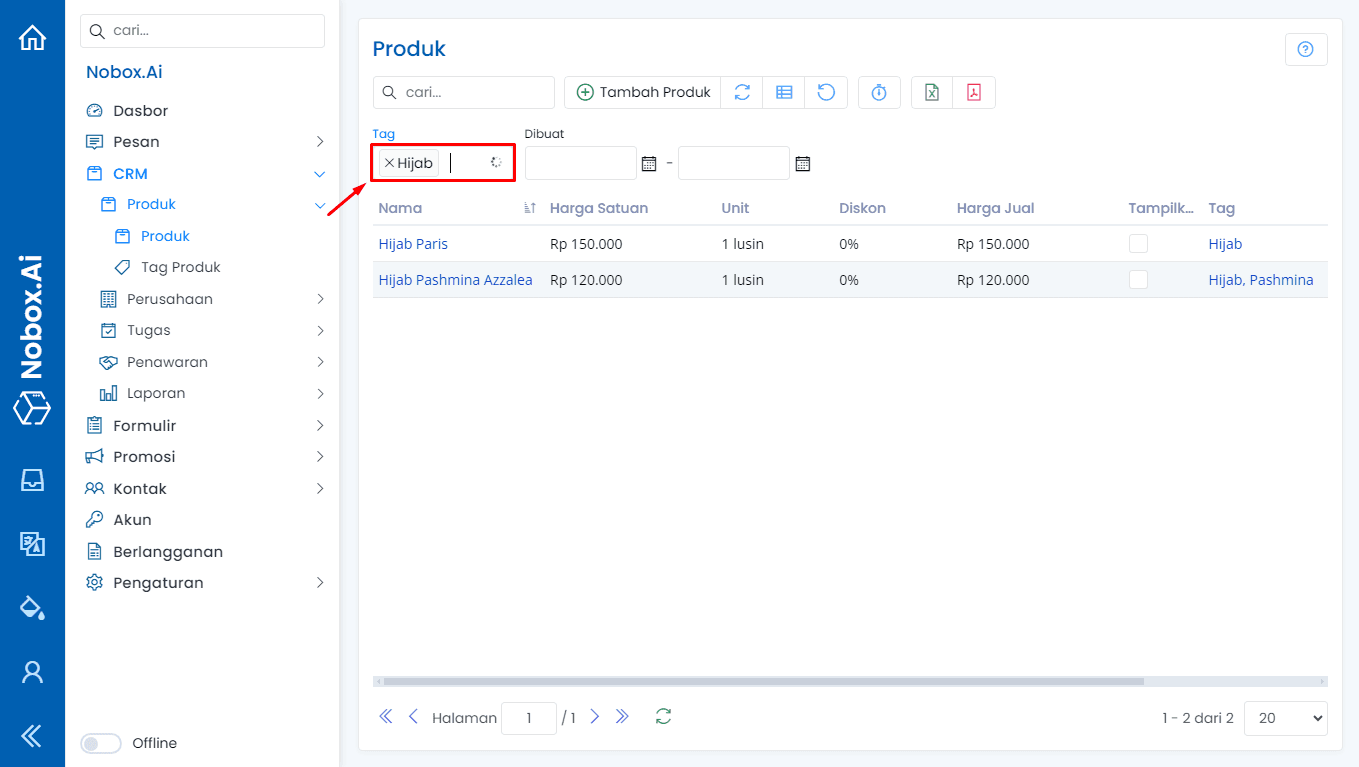Viewport: 1359px width, 767px height.
Task: Click the Tambah Produk button
Action: click(643, 92)
